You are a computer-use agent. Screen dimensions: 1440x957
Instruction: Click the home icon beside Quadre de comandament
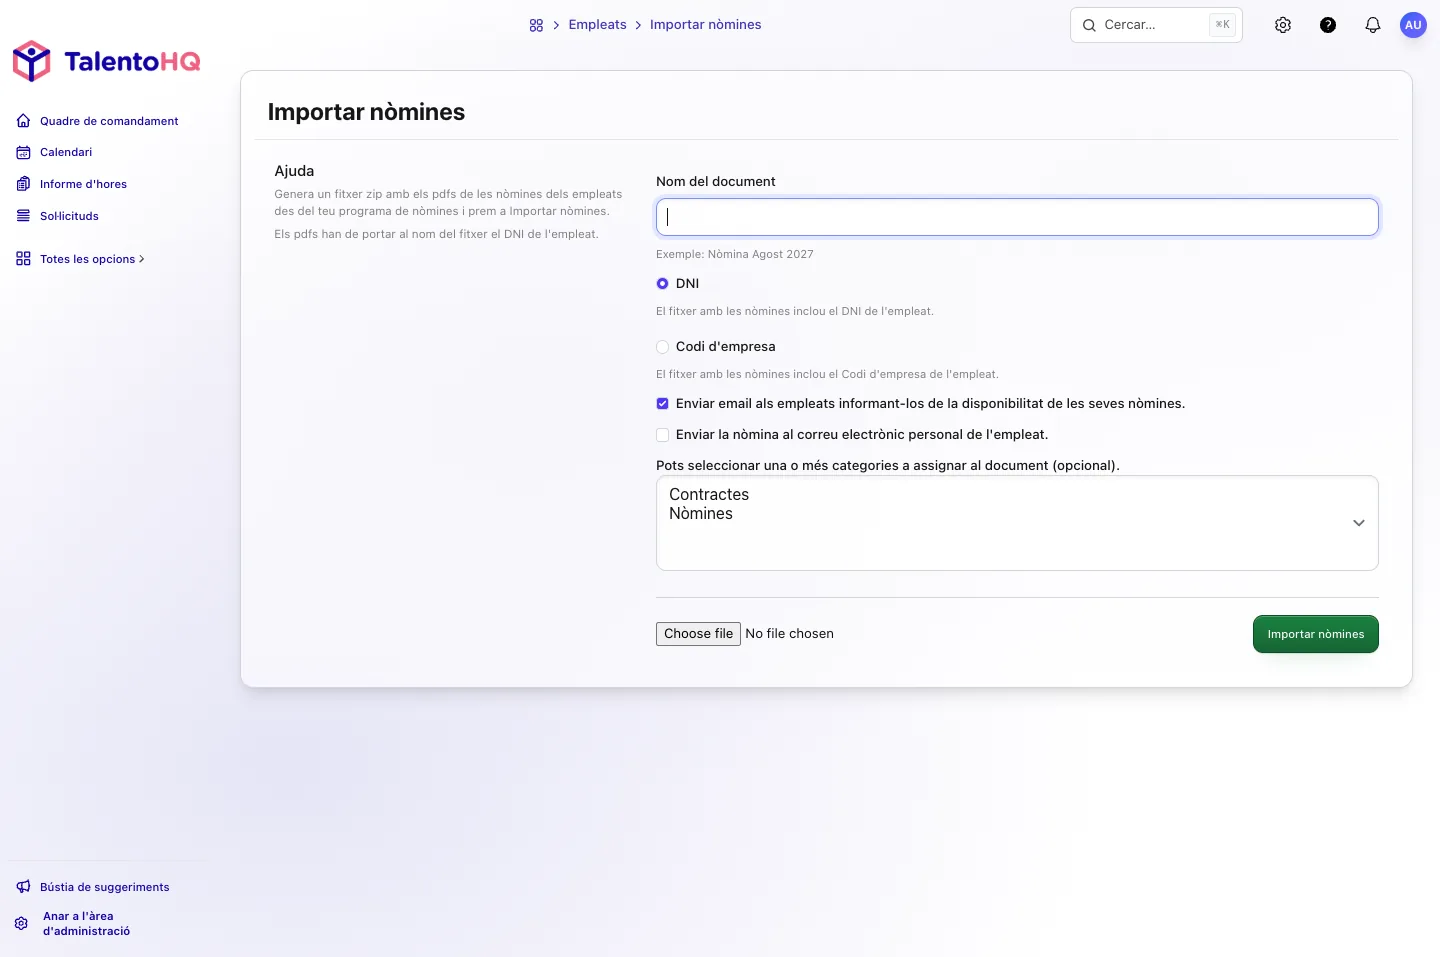(x=23, y=121)
